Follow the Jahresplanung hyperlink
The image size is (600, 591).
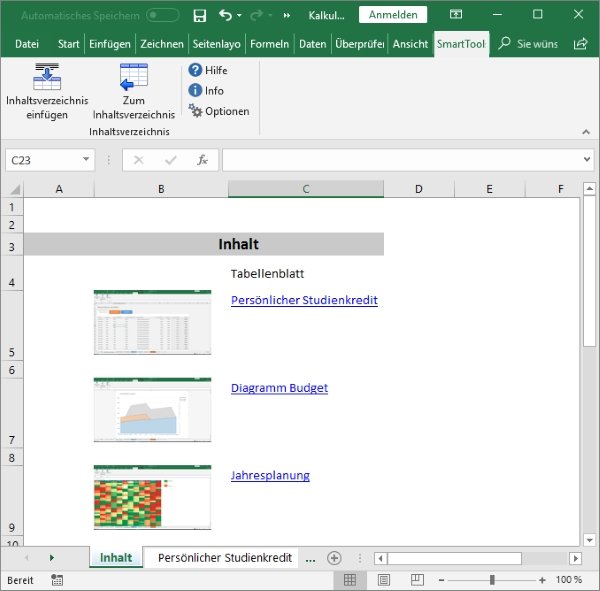pos(270,475)
